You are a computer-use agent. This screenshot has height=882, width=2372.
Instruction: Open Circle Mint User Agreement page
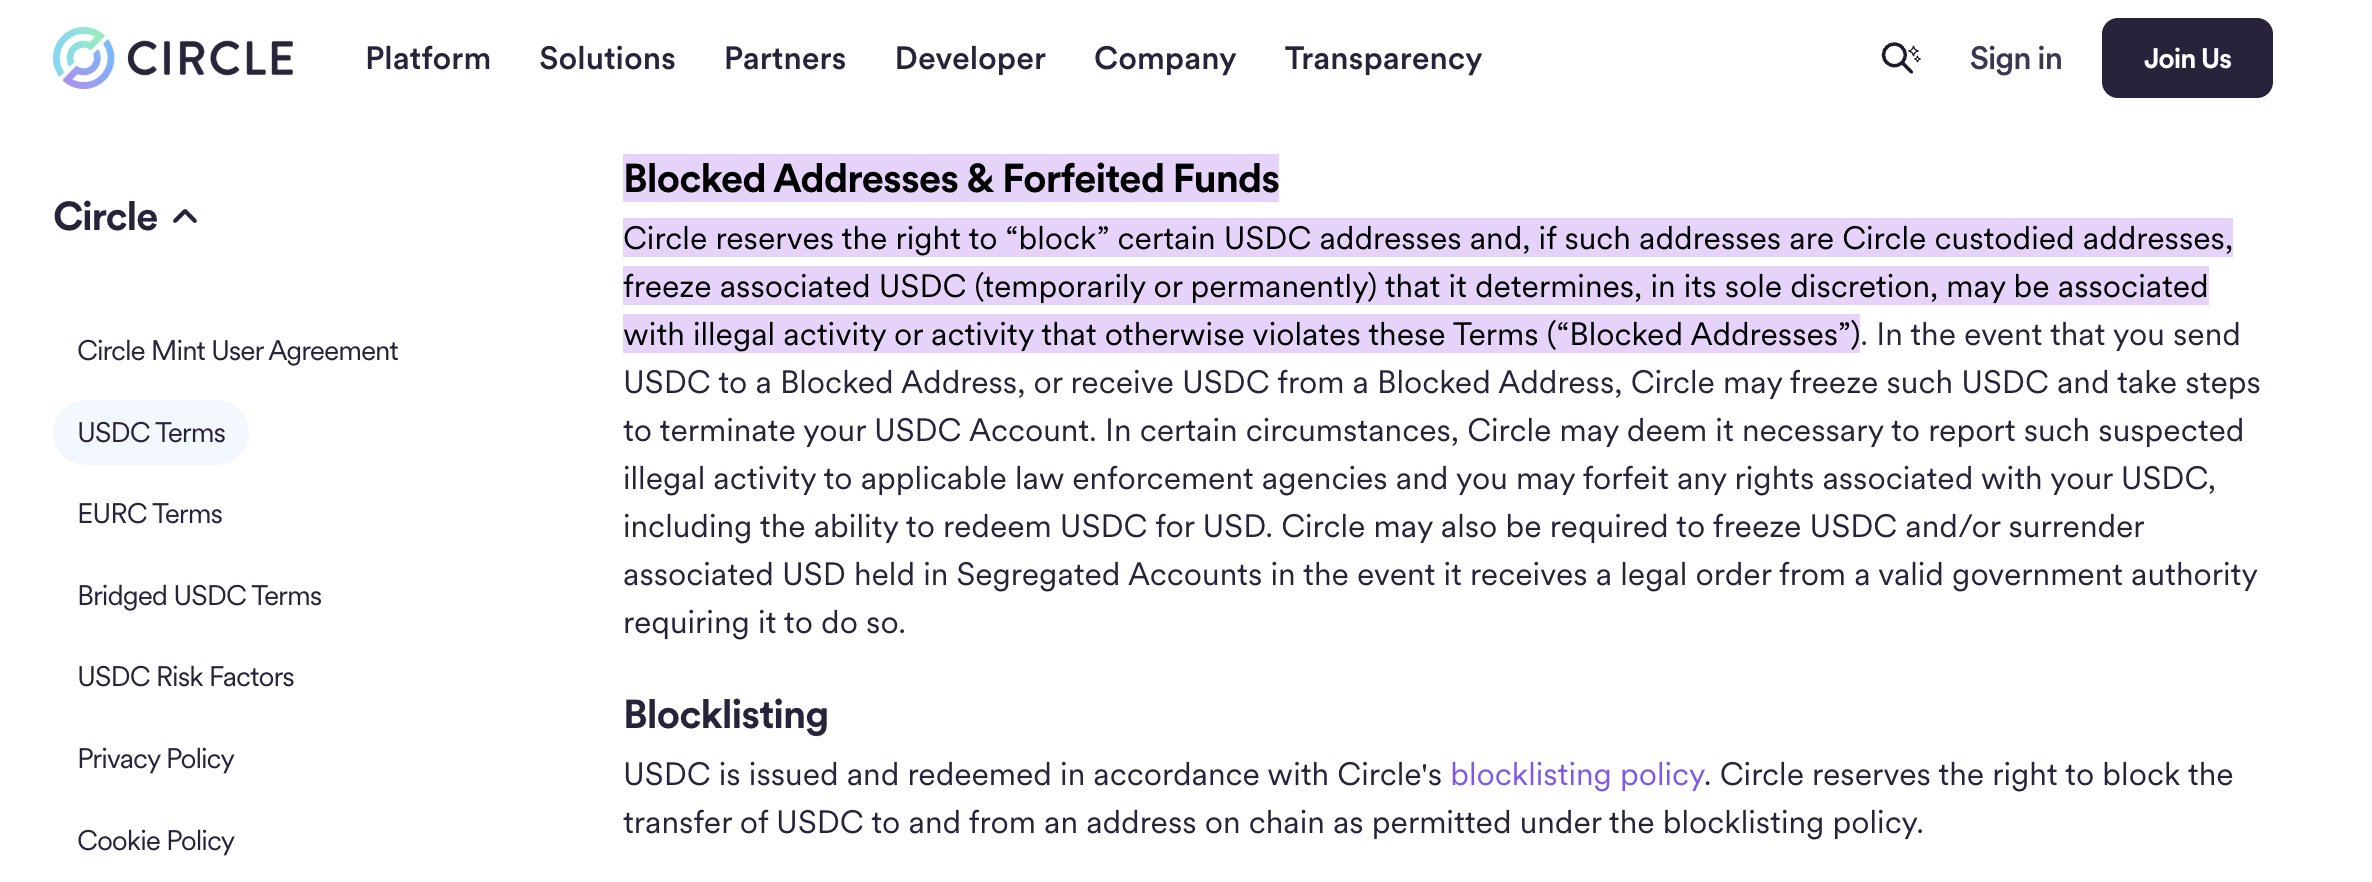(x=237, y=351)
